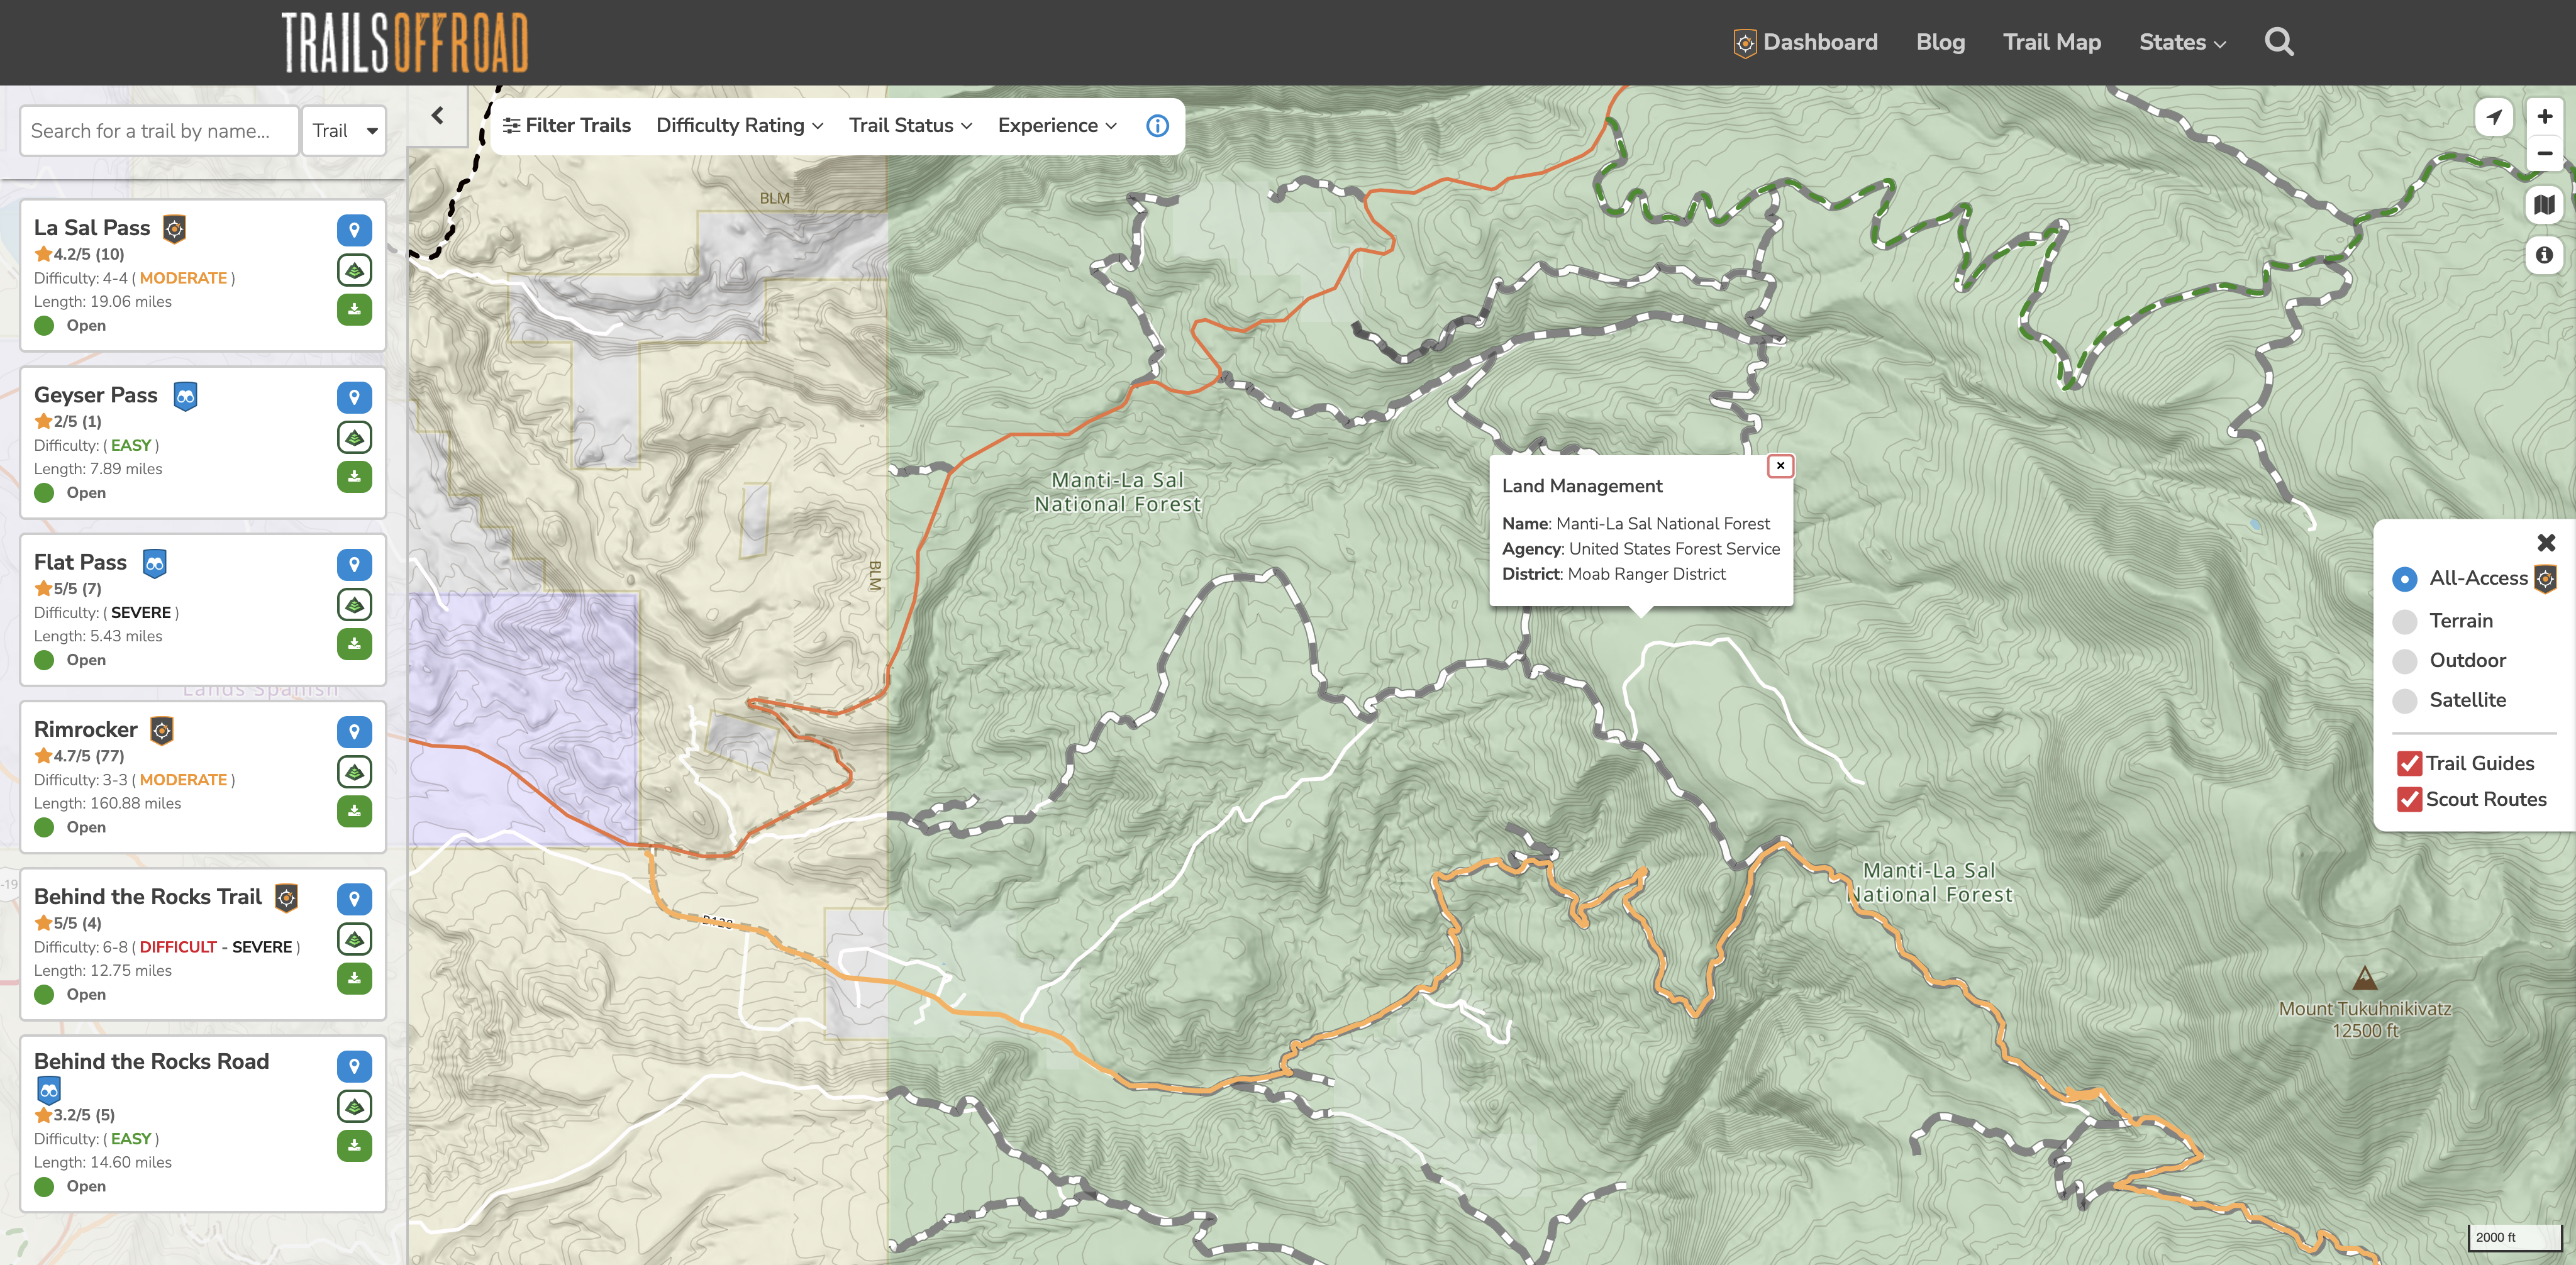Open the Geyser Pass trail title
This screenshot has height=1265, width=2576.
pos(96,395)
